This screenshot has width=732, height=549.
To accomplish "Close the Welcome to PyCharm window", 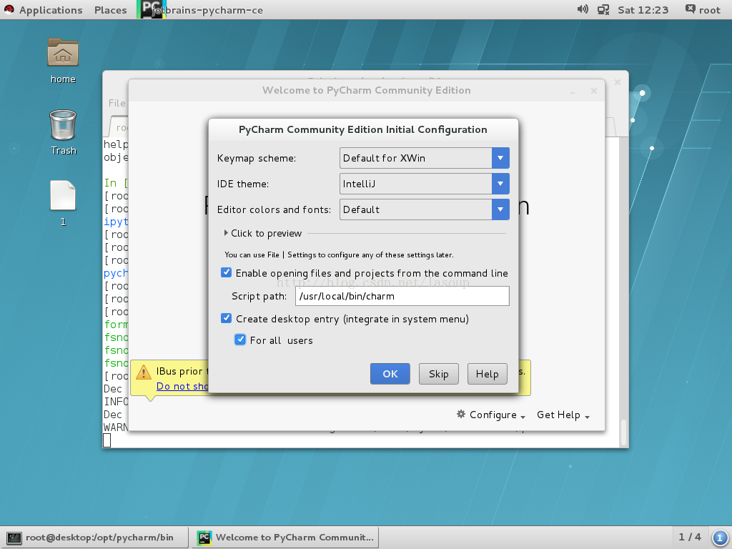I will 594,91.
